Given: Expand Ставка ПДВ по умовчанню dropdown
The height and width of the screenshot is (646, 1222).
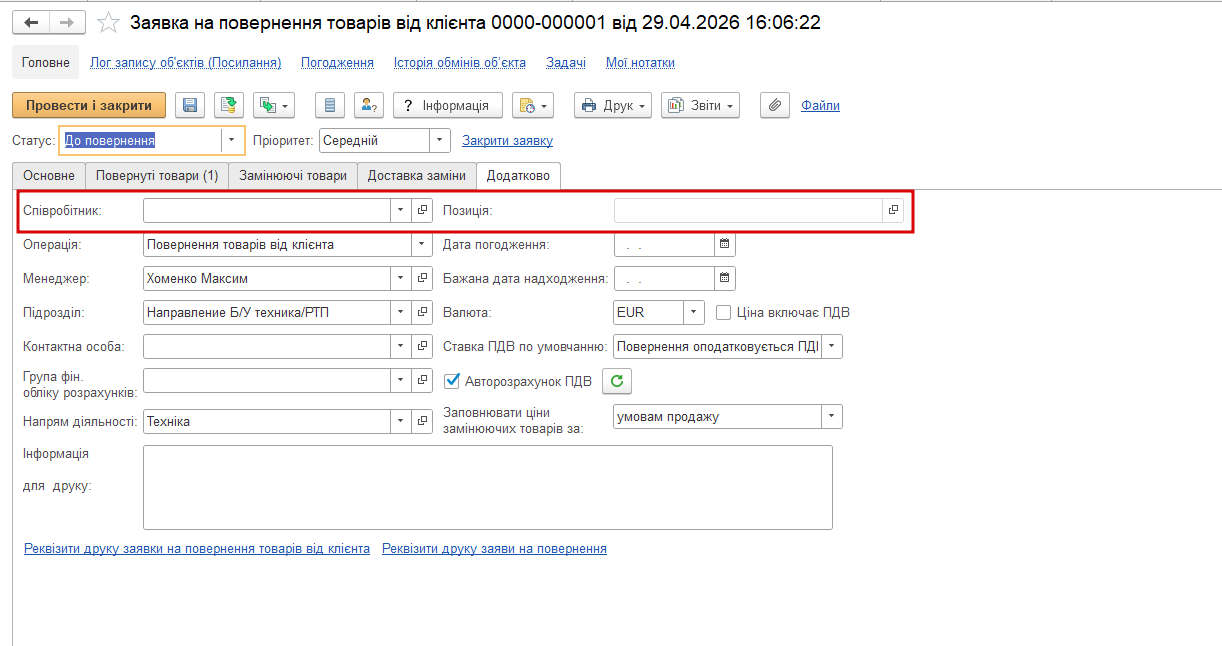Looking at the screenshot, I should (832, 347).
